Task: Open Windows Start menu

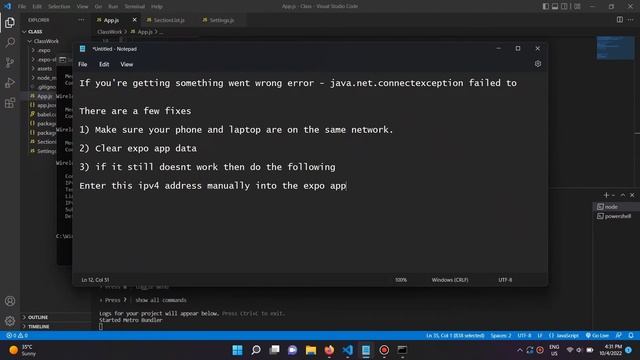Action: coord(237,350)
